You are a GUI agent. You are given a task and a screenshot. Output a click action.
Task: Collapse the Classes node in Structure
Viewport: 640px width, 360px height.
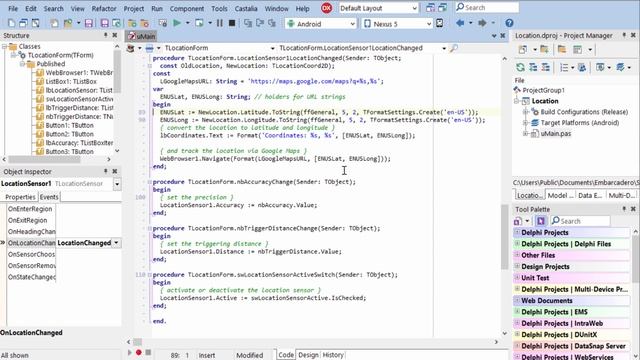pyautogui.click(x=4, y=47)
